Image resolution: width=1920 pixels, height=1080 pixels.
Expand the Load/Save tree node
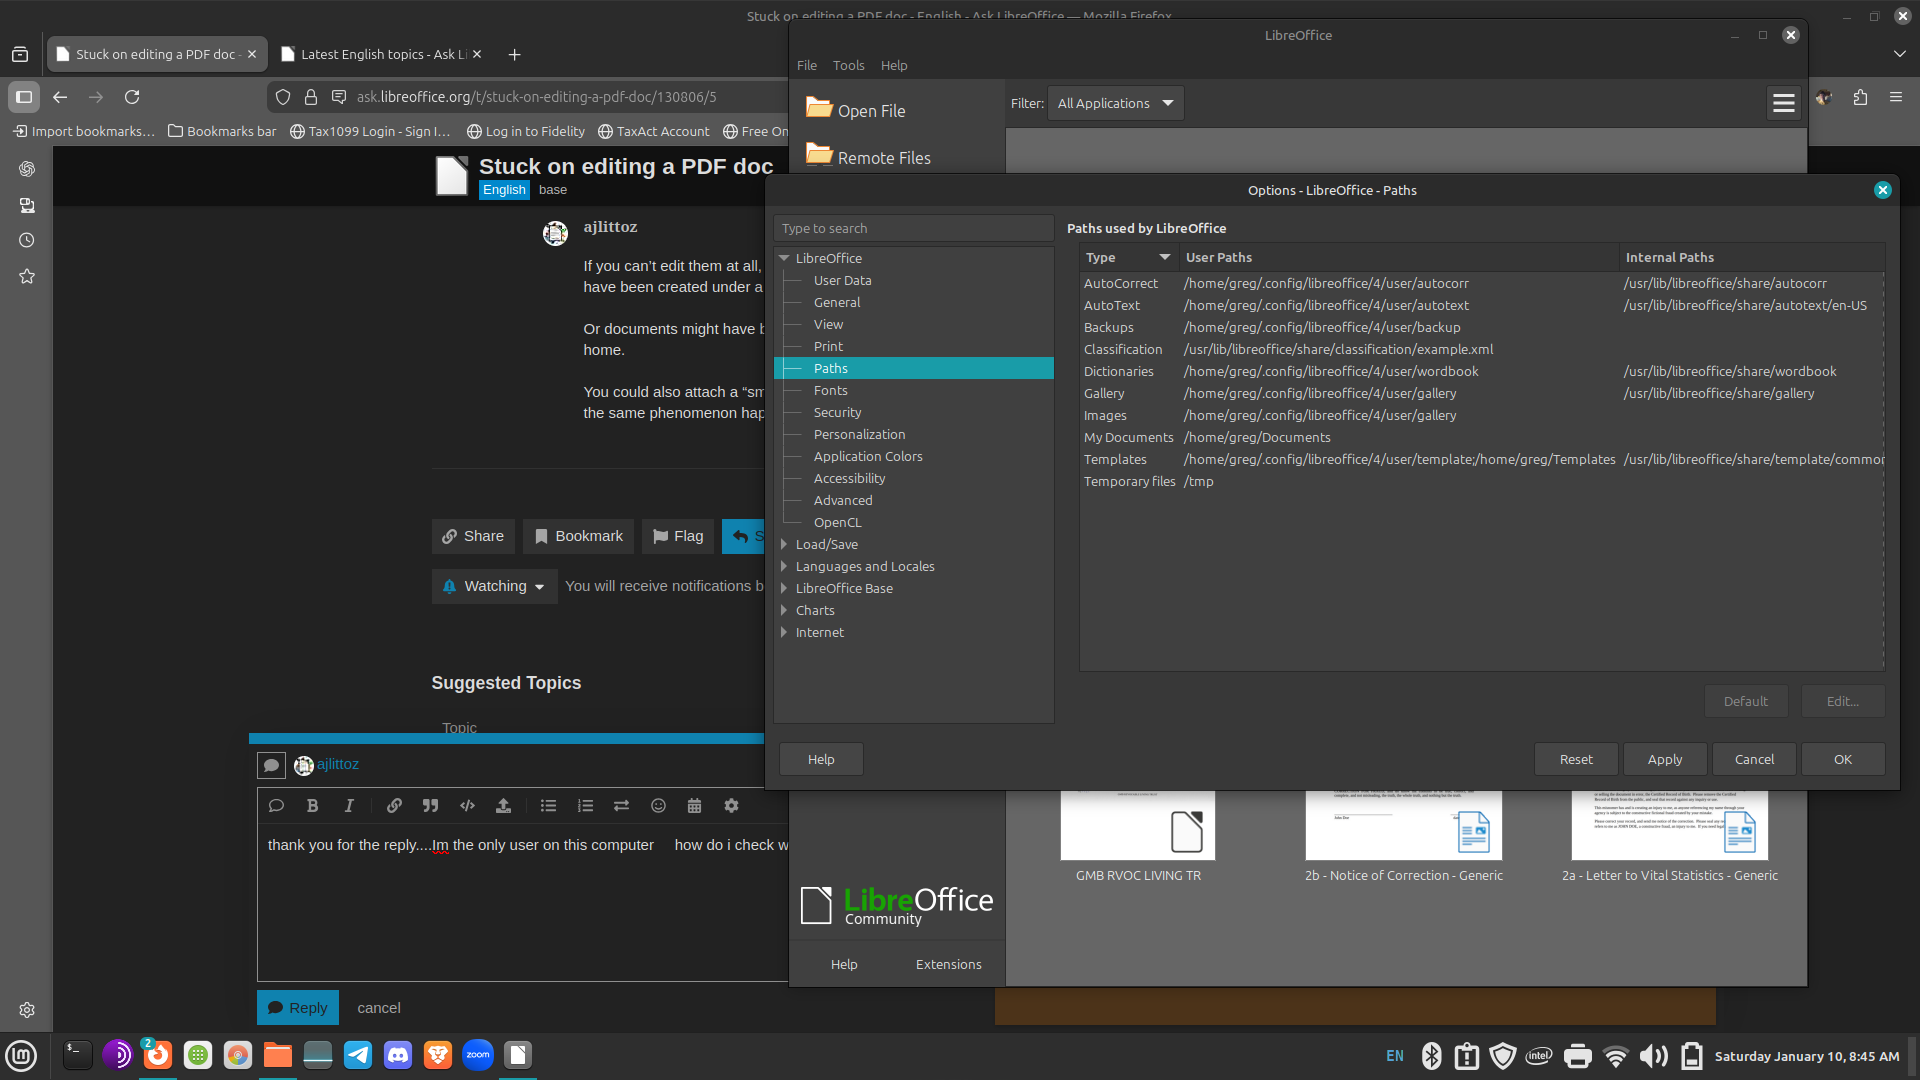(x=784, y=544)
